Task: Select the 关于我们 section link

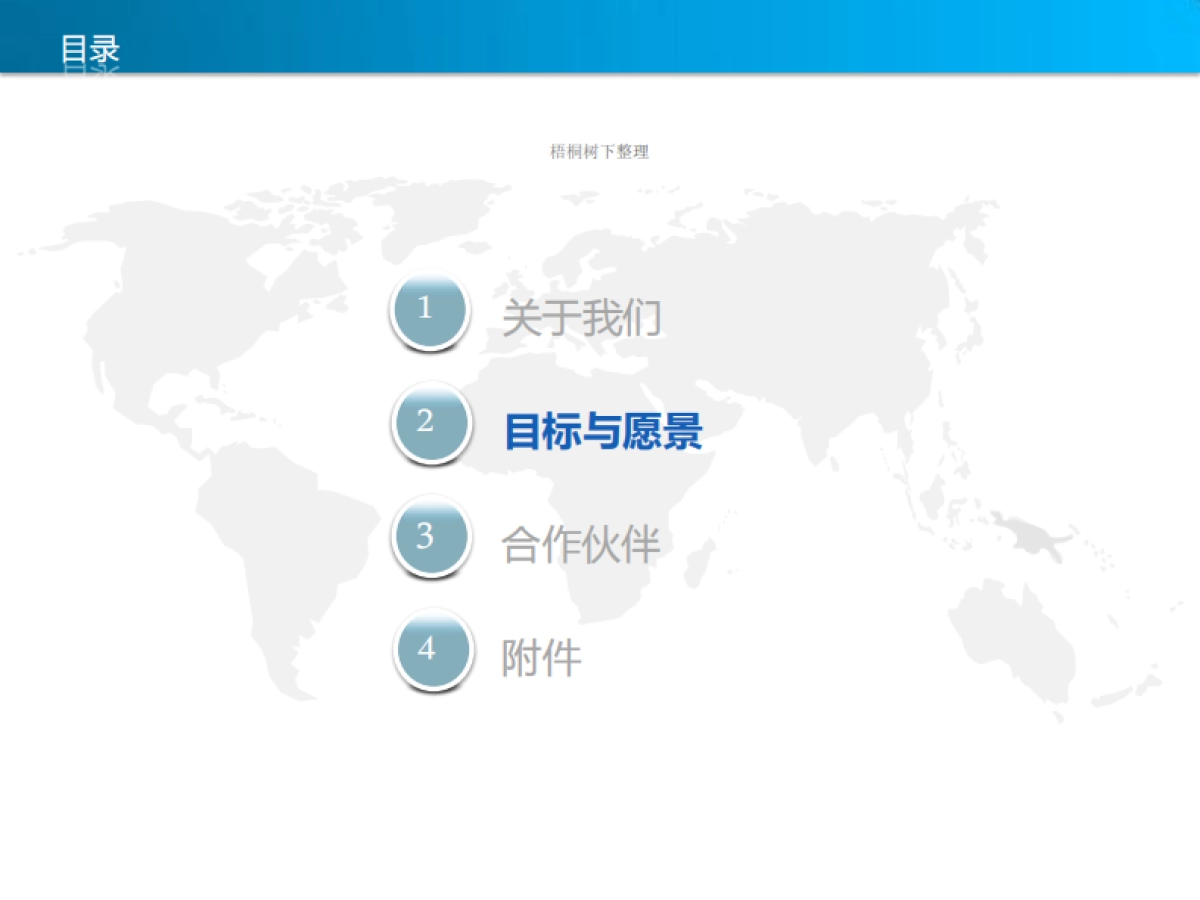Action: click(583, 318)
